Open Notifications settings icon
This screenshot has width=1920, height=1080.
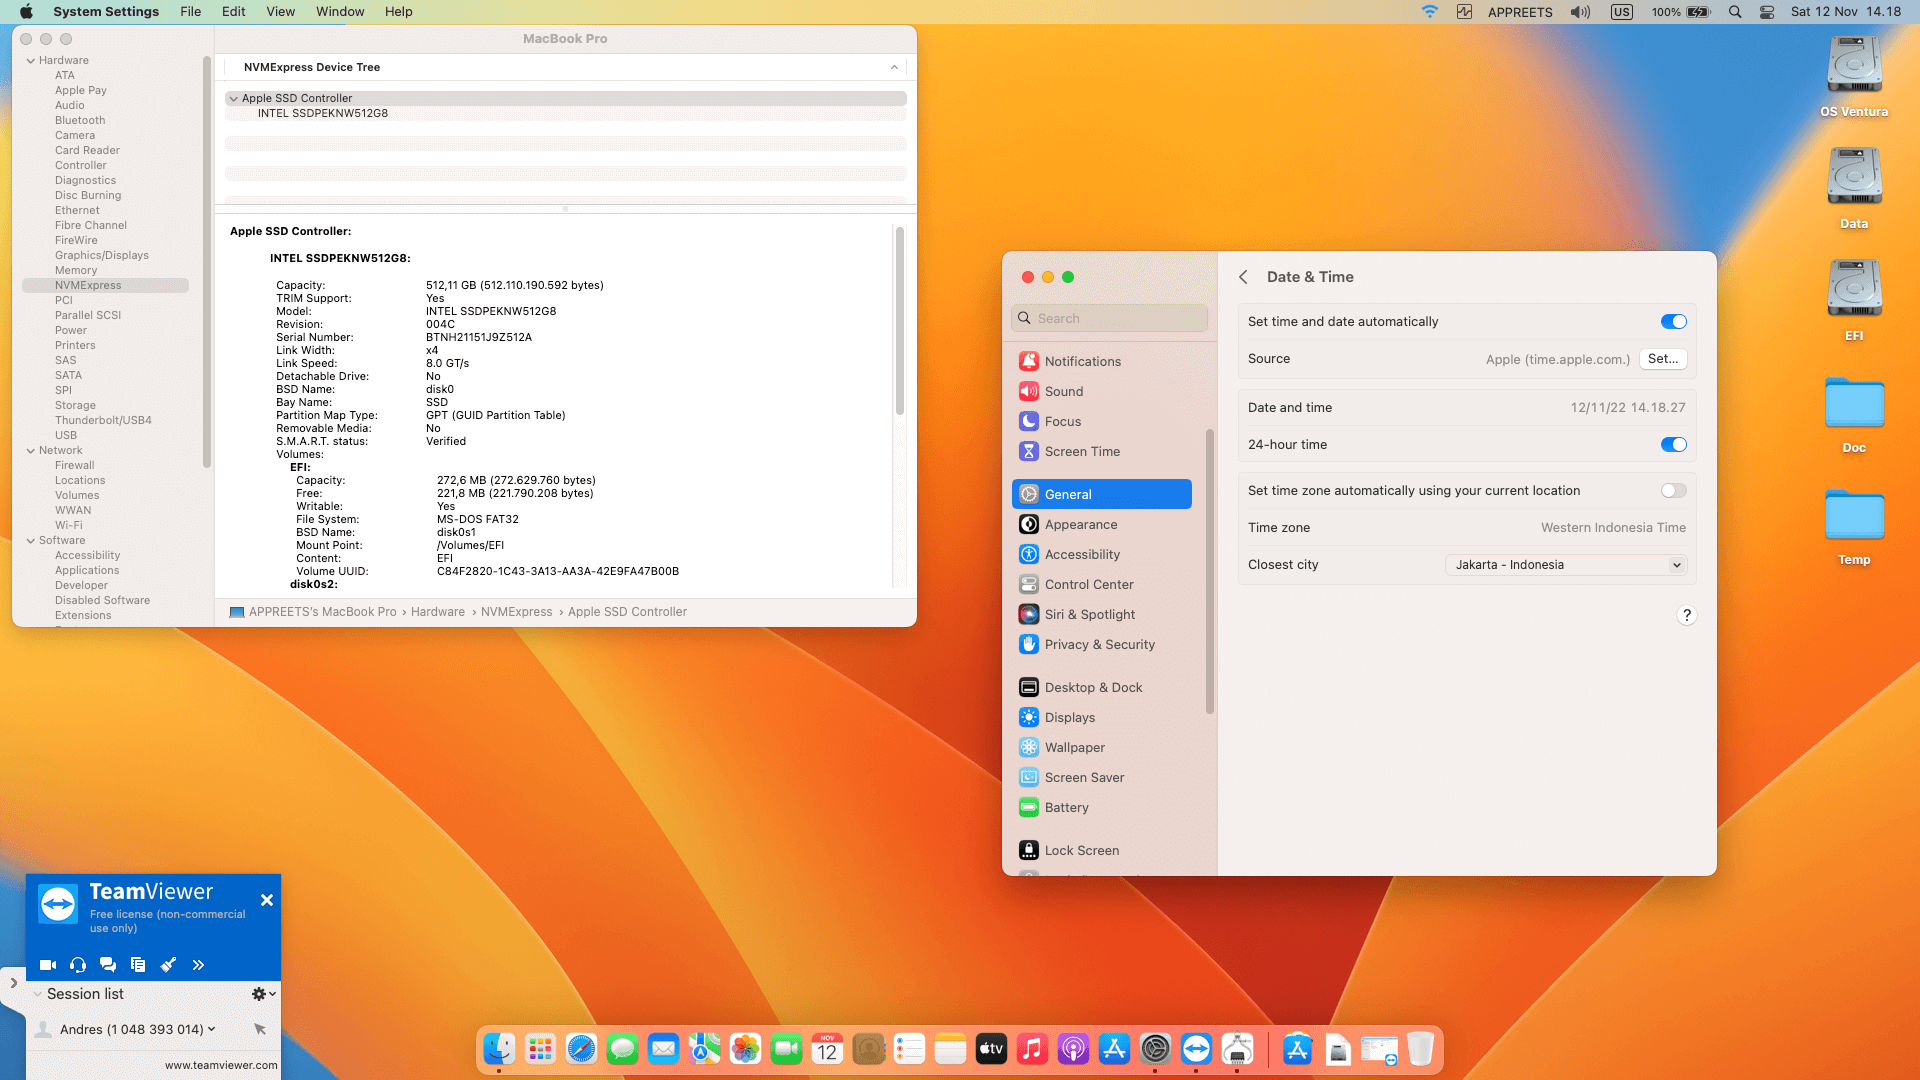[x=1029, y=361]
